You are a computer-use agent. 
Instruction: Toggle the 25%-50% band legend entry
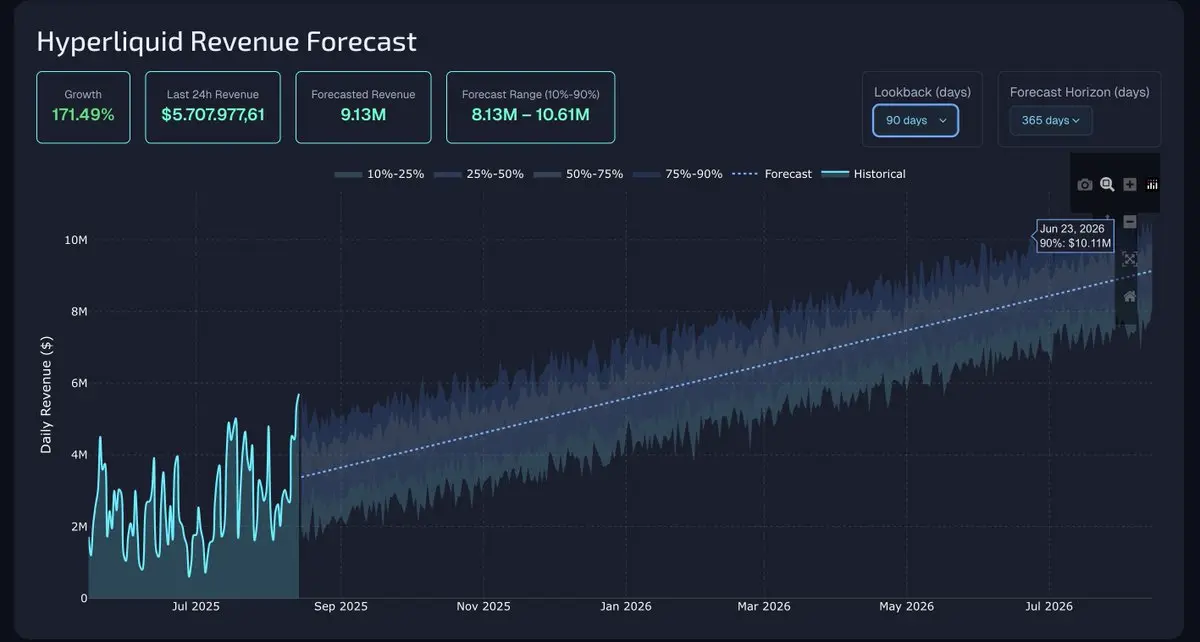(479, 174)
